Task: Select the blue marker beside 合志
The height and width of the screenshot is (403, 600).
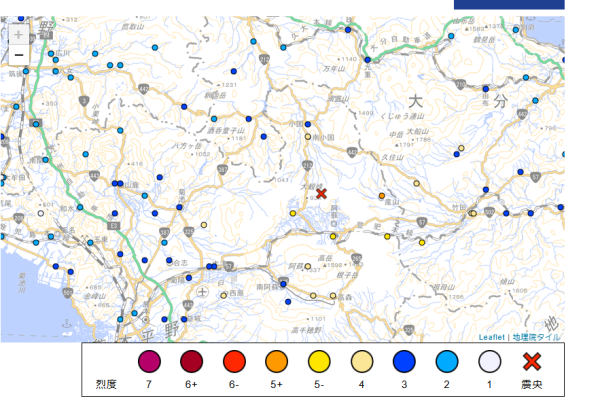Action: (169, 260)
